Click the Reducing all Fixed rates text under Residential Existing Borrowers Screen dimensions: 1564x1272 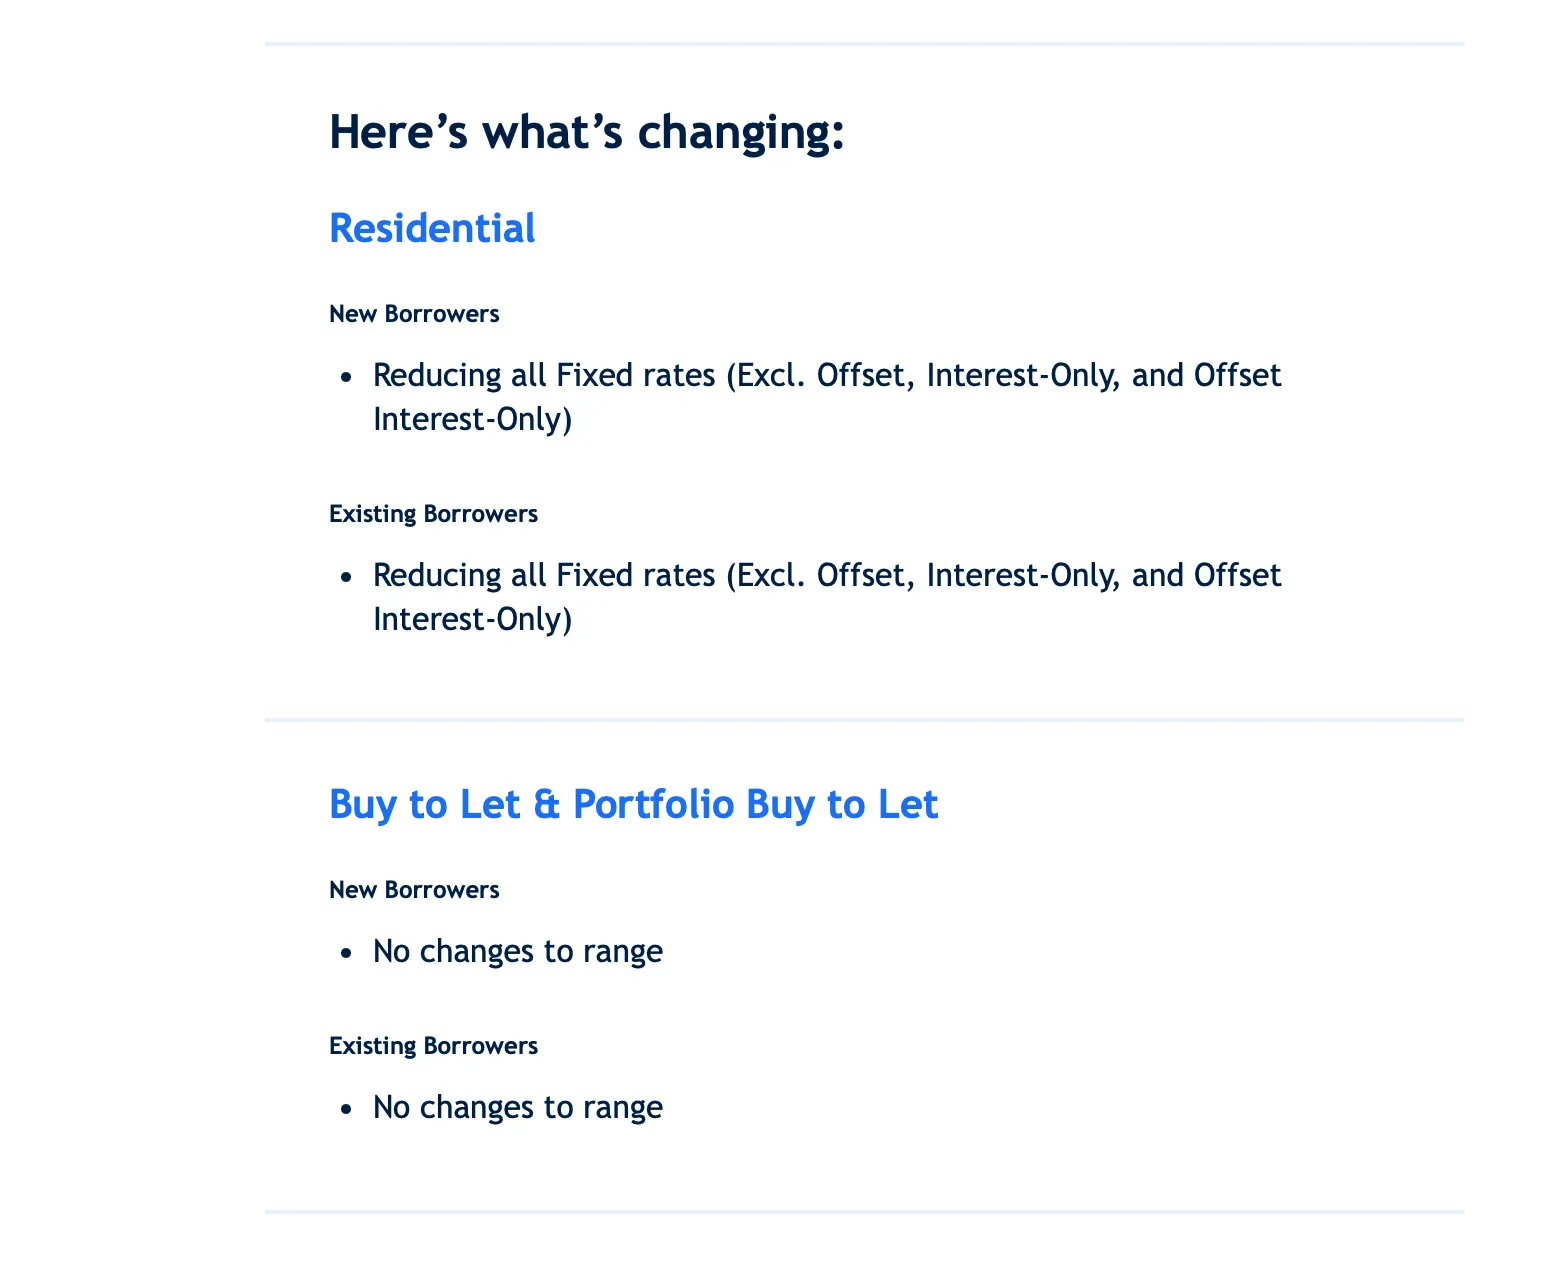(x=826, y=577)
